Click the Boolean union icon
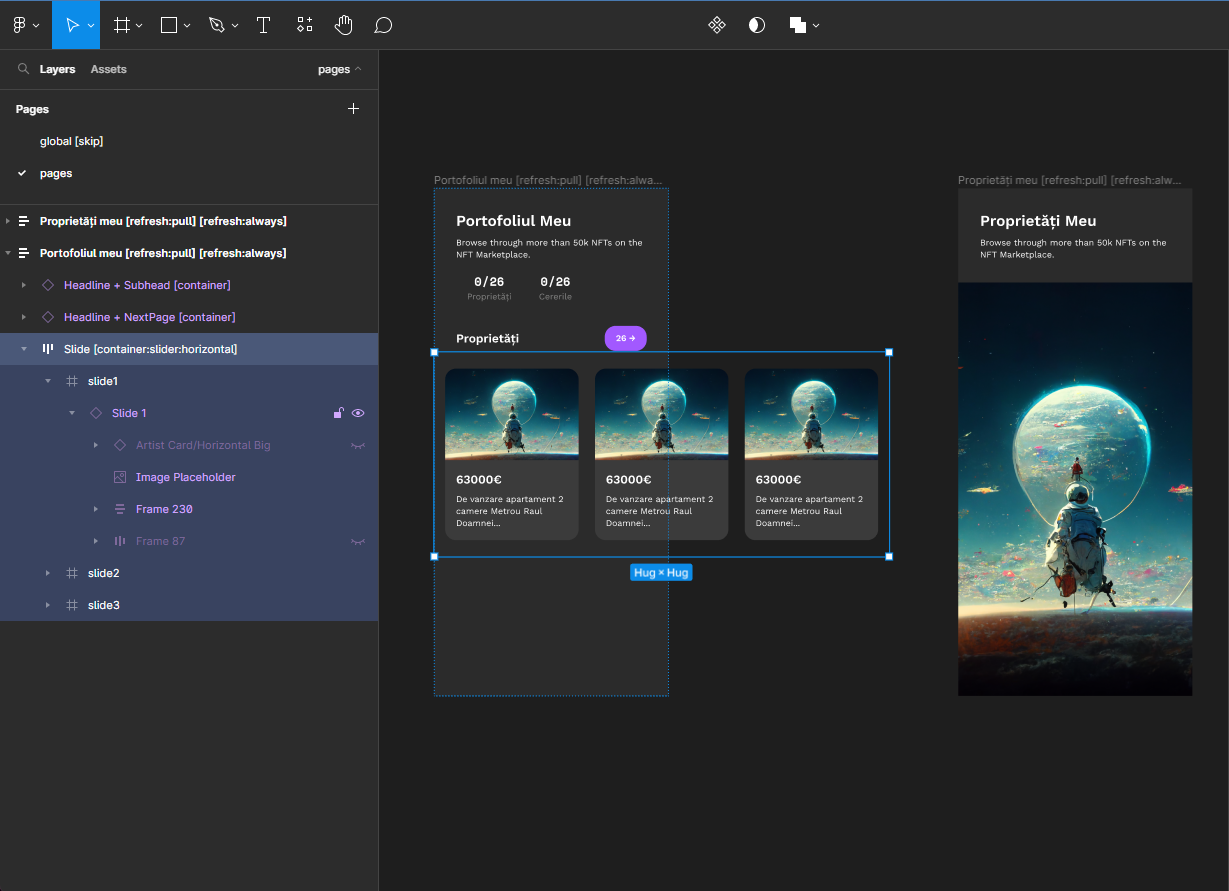 pos(798,25)
